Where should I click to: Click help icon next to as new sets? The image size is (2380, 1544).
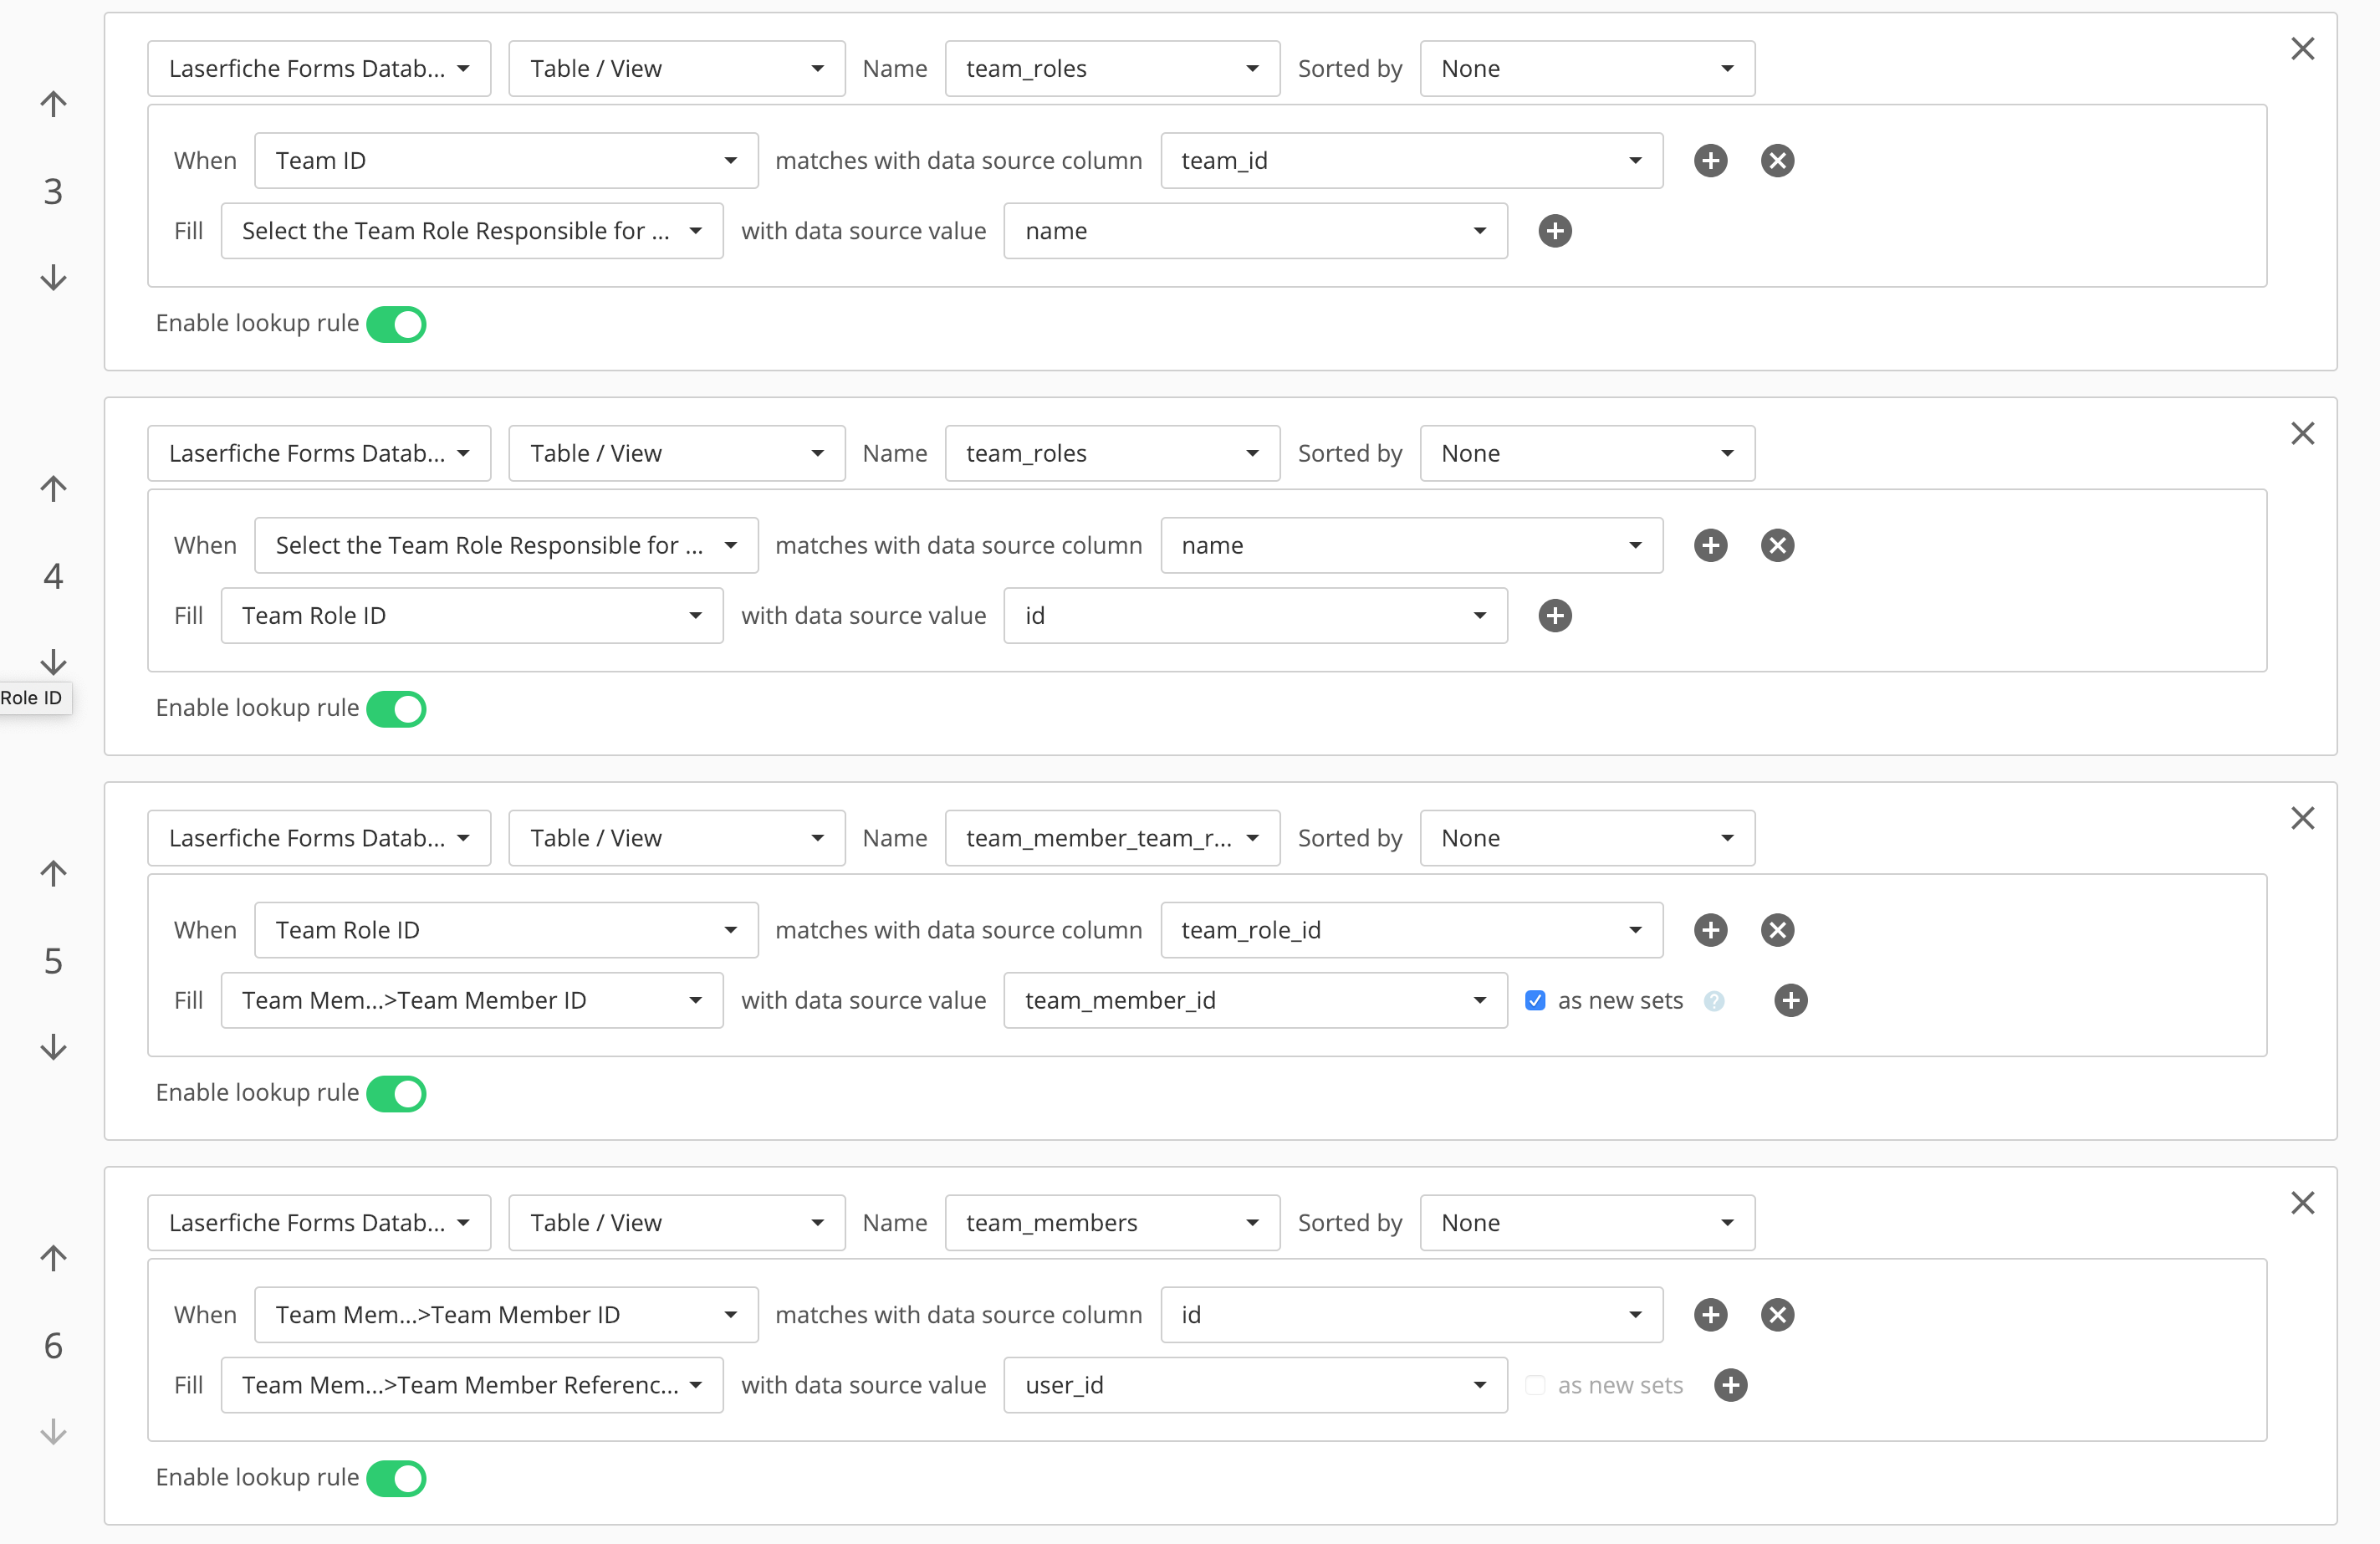(1714, 1001)
